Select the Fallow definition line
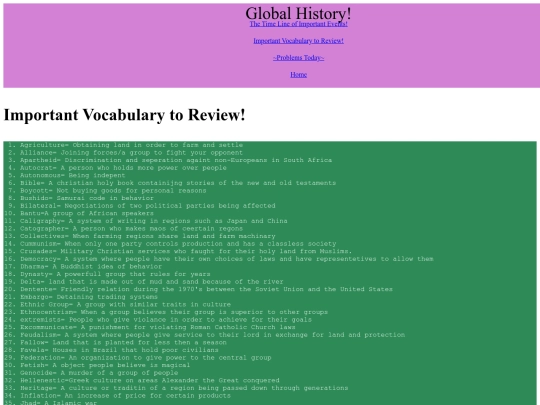The width and height of the screenshot is (540, 405). pyautogui.click(x=123, y=342)
